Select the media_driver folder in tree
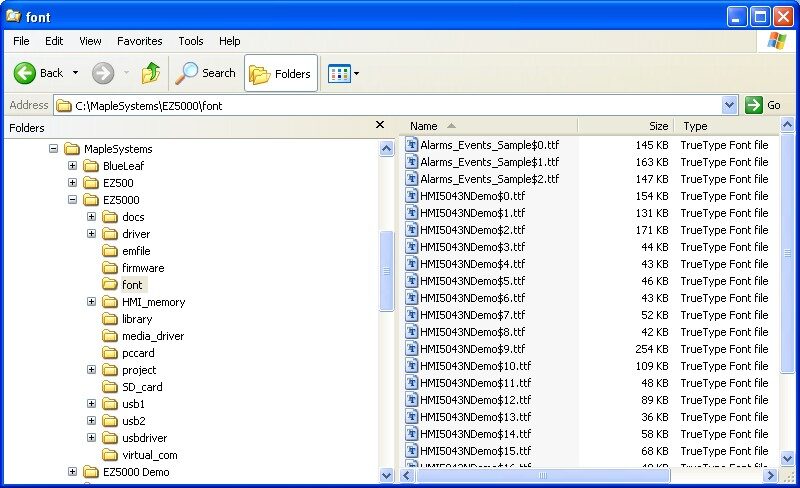 (x=143, y=335)
